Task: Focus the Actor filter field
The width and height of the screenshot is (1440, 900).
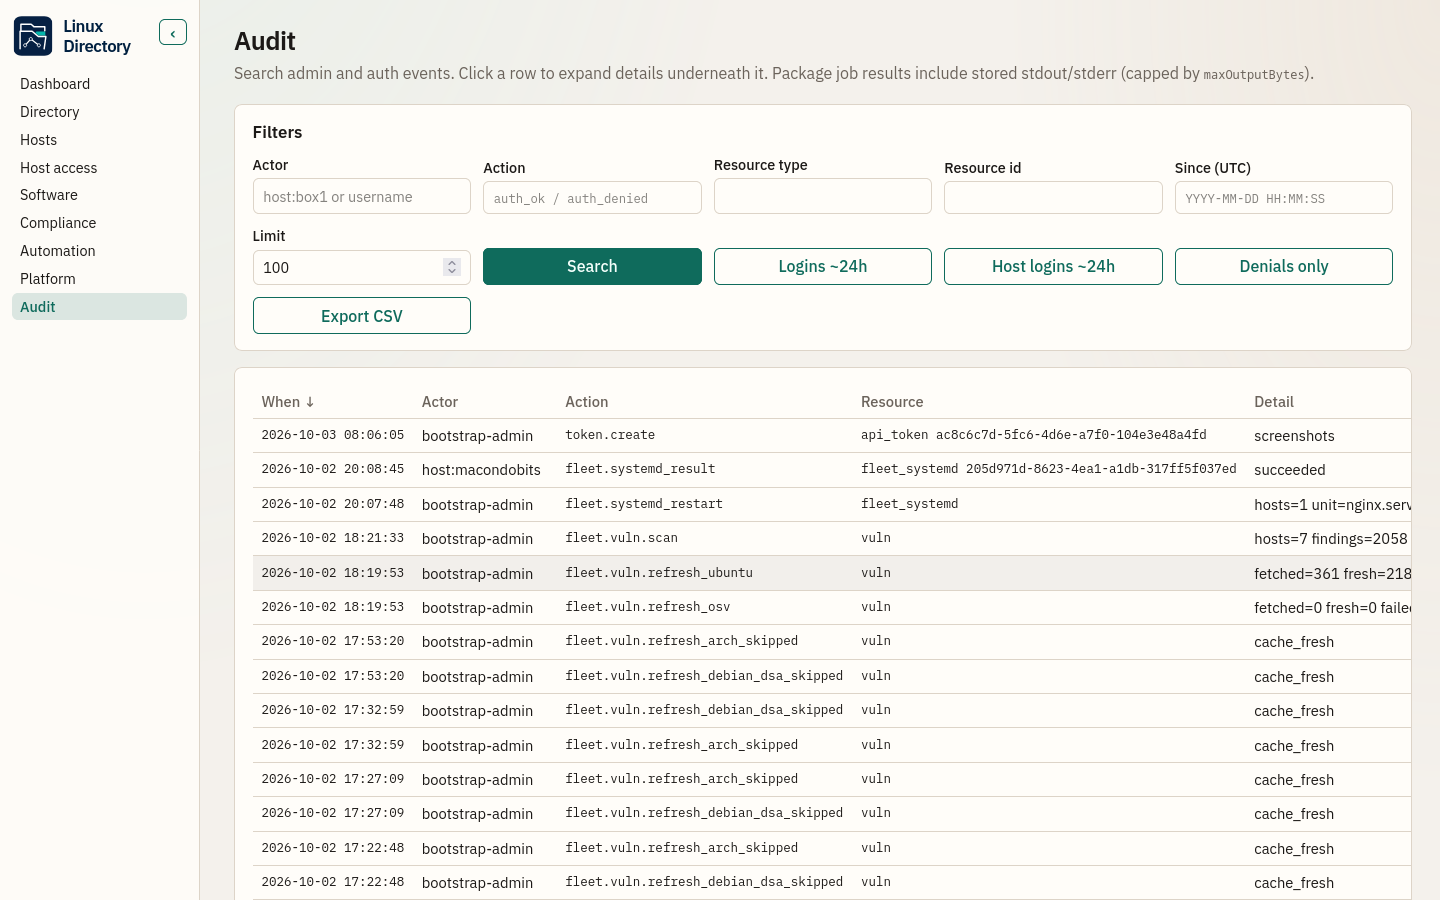Action: coord(362,196)
